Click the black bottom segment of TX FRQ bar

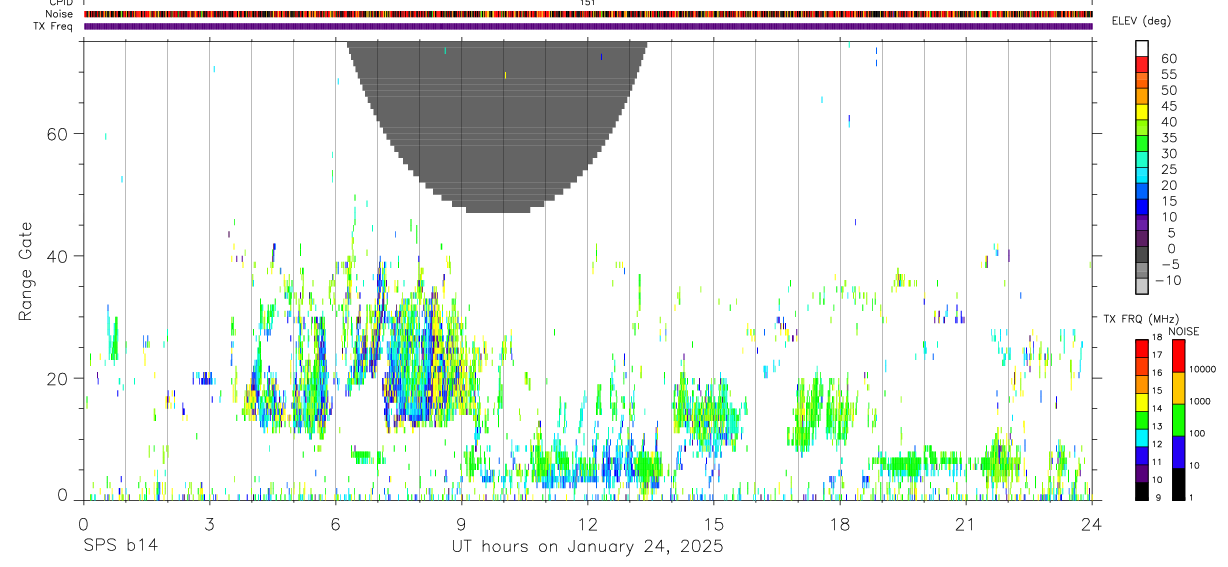(1141, 491)
